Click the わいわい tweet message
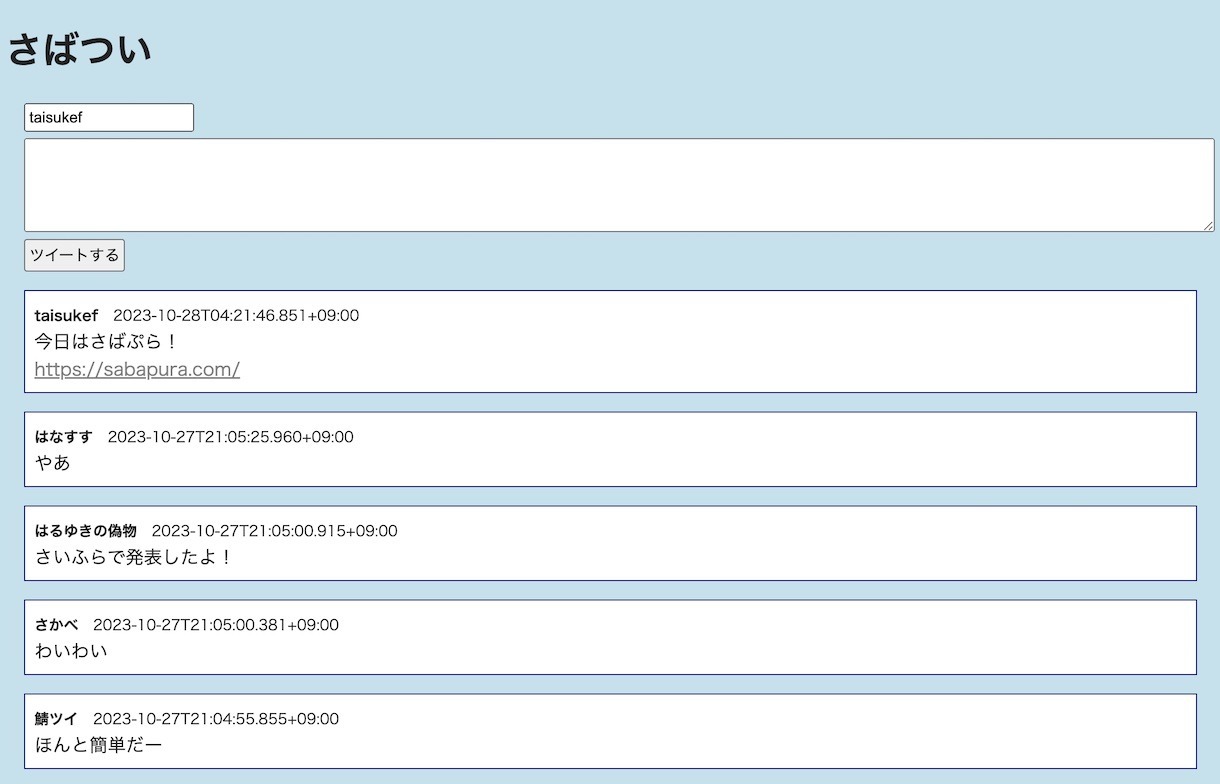The width and height of the screenshot is (1220, 784). pos(71,651)
